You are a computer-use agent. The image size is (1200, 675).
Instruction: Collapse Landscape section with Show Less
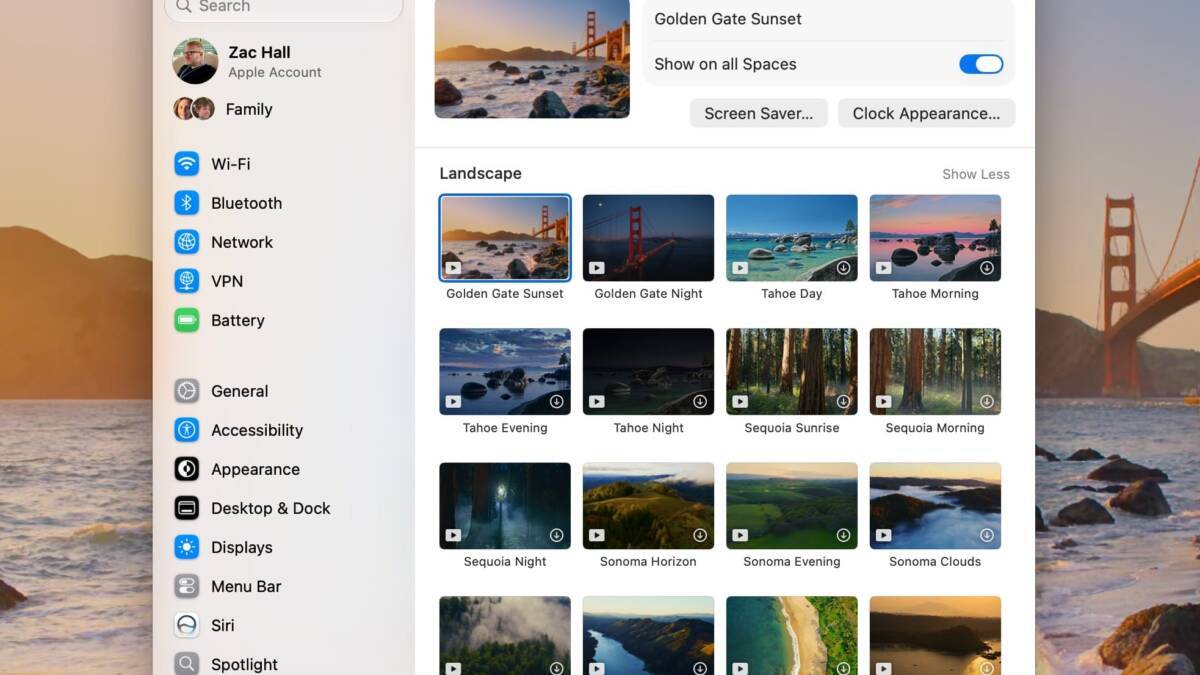[976, 174]
